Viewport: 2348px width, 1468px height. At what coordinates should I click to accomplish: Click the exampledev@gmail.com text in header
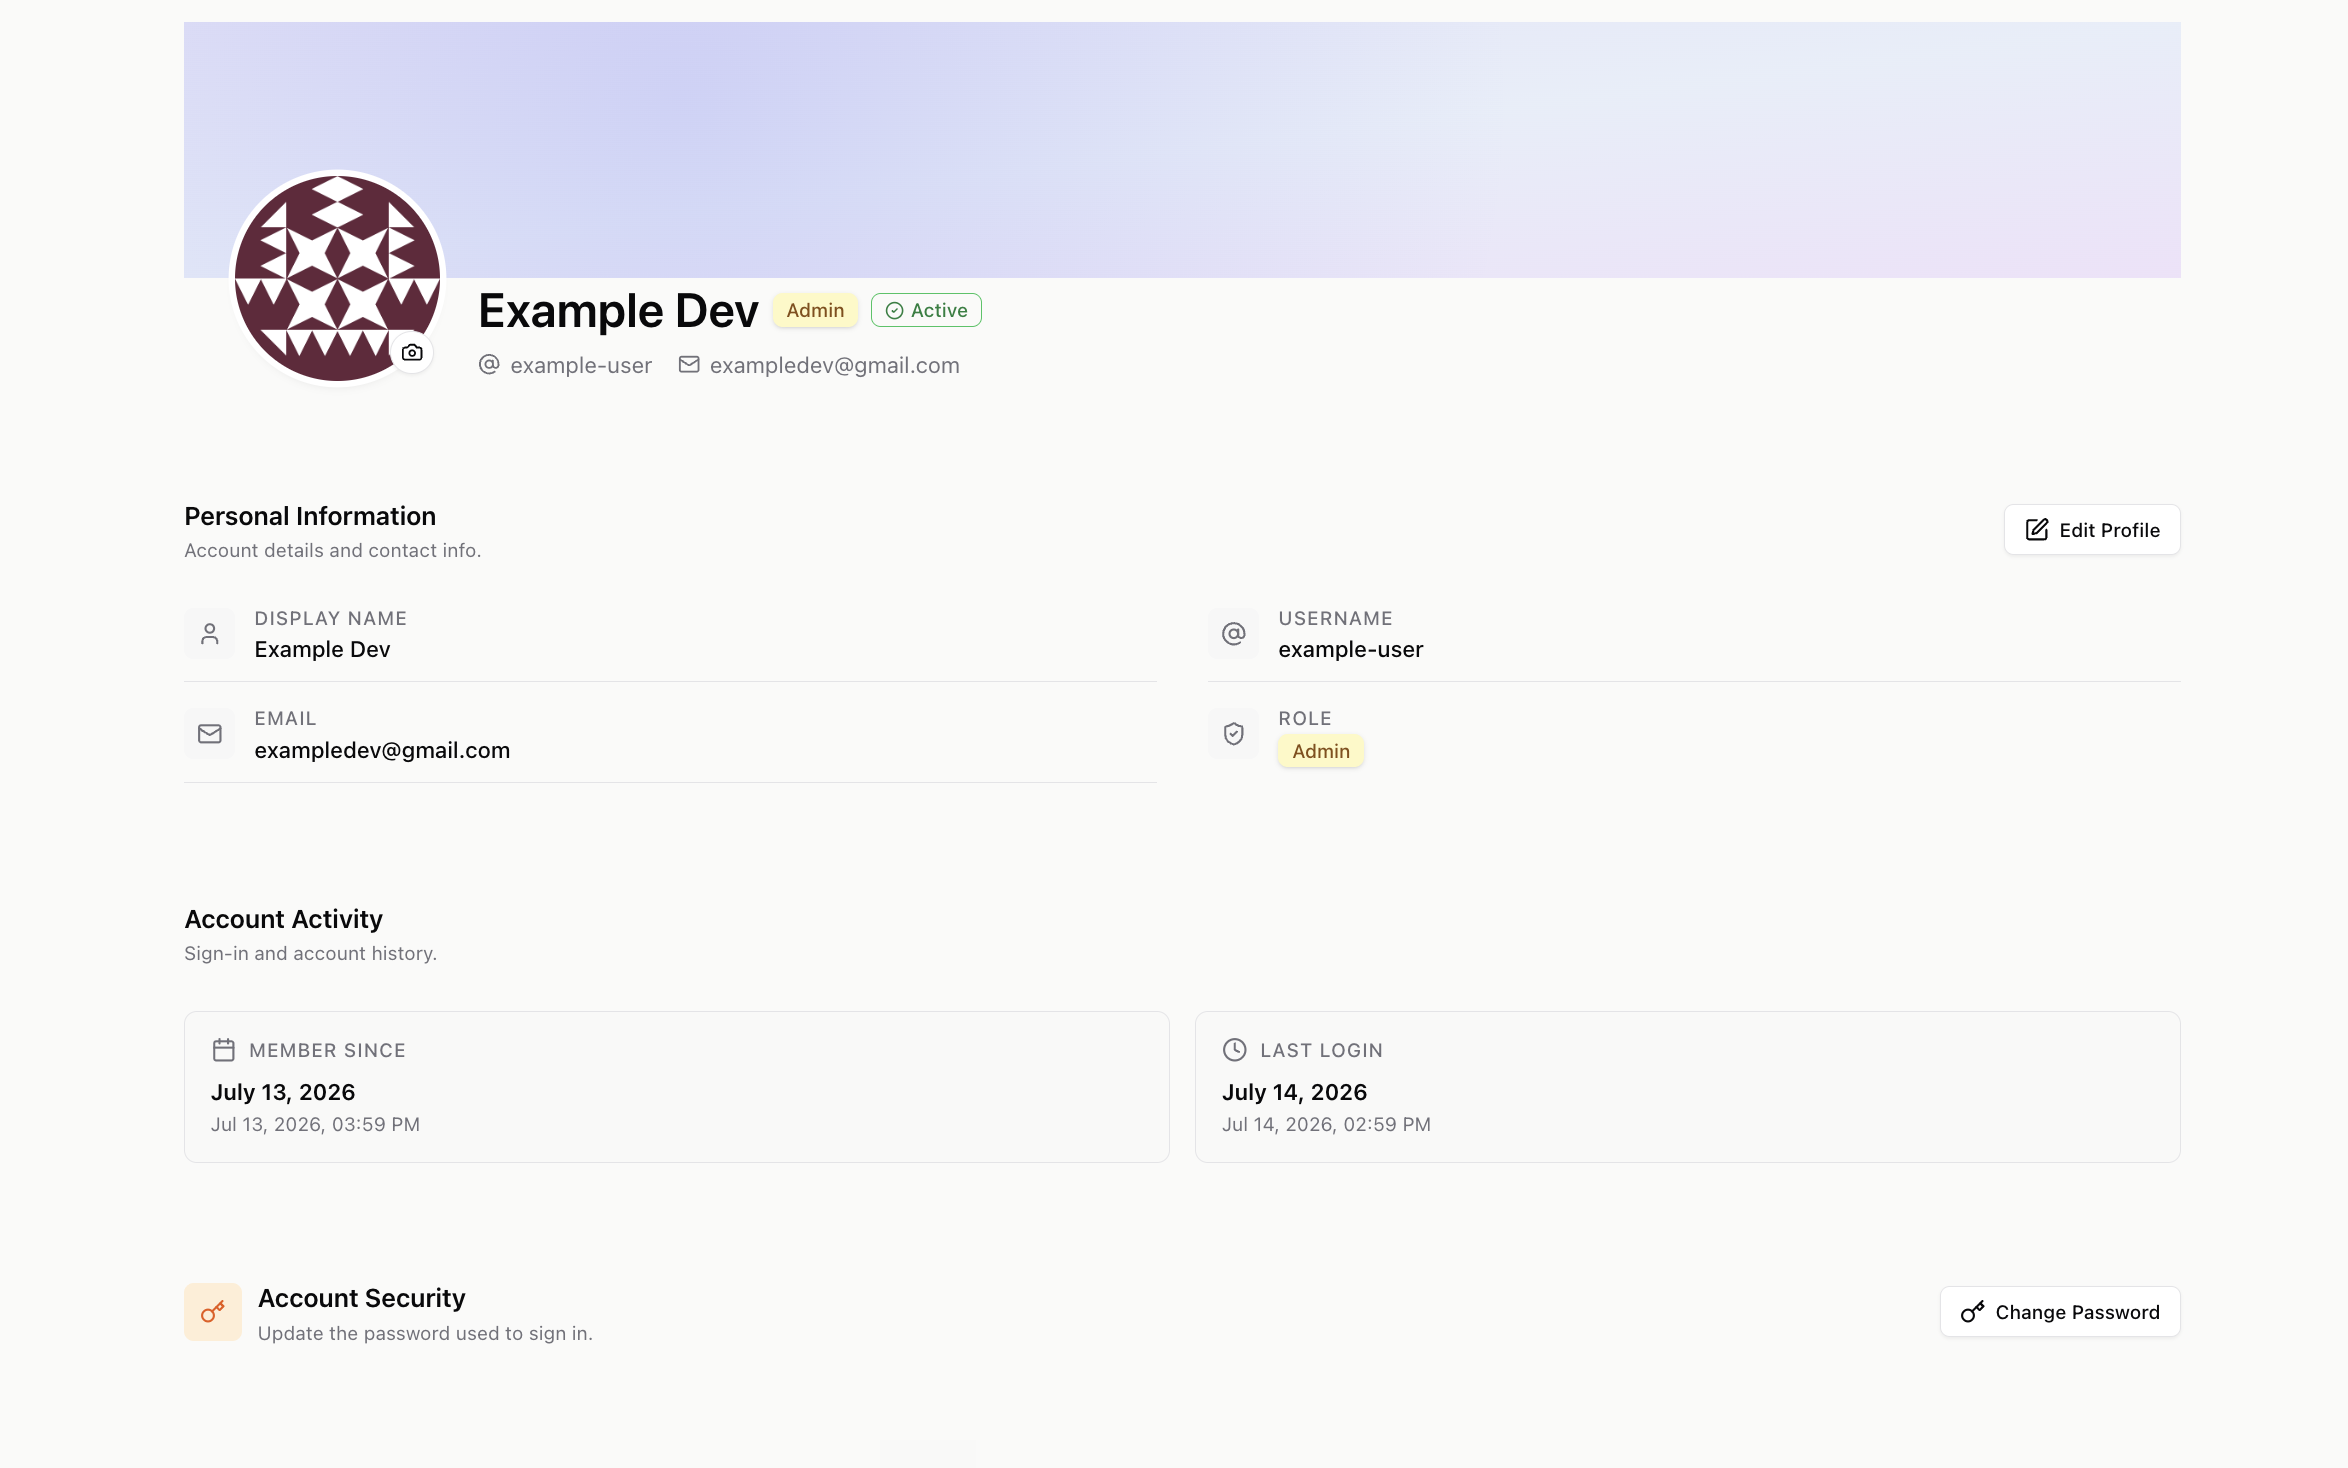coord(835,366)
